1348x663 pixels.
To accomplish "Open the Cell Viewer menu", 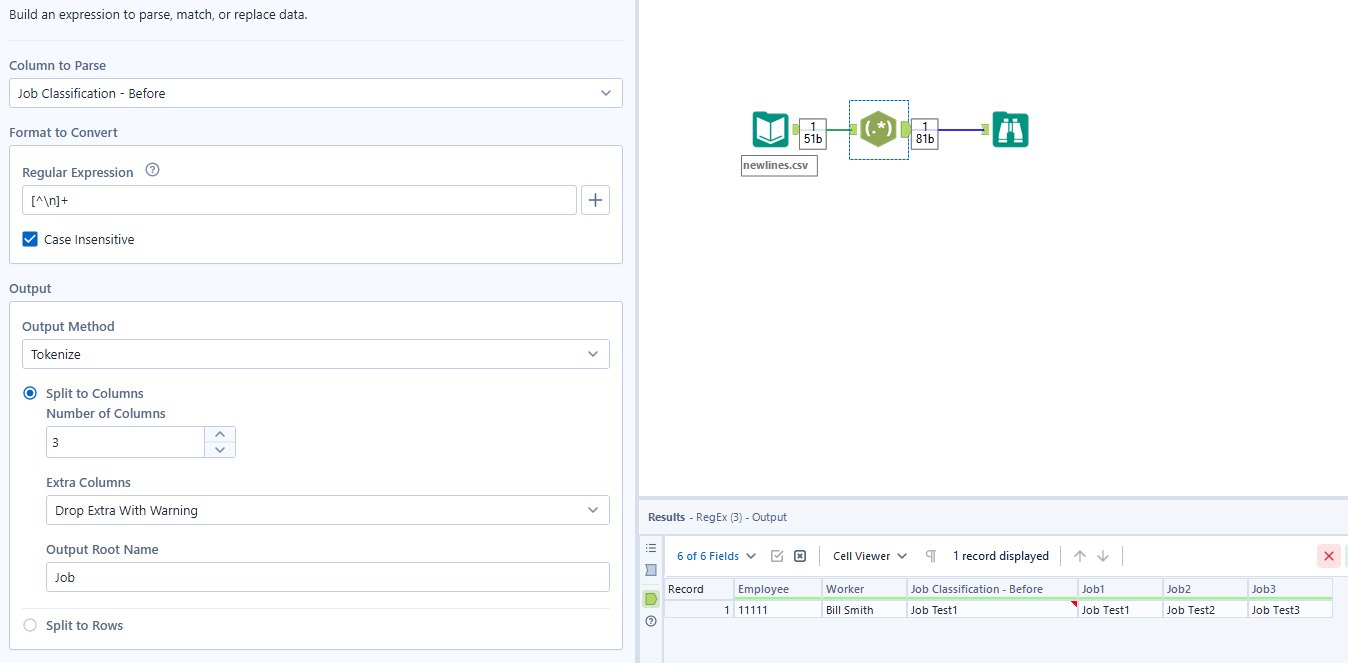I will click(x=870, y=555).
